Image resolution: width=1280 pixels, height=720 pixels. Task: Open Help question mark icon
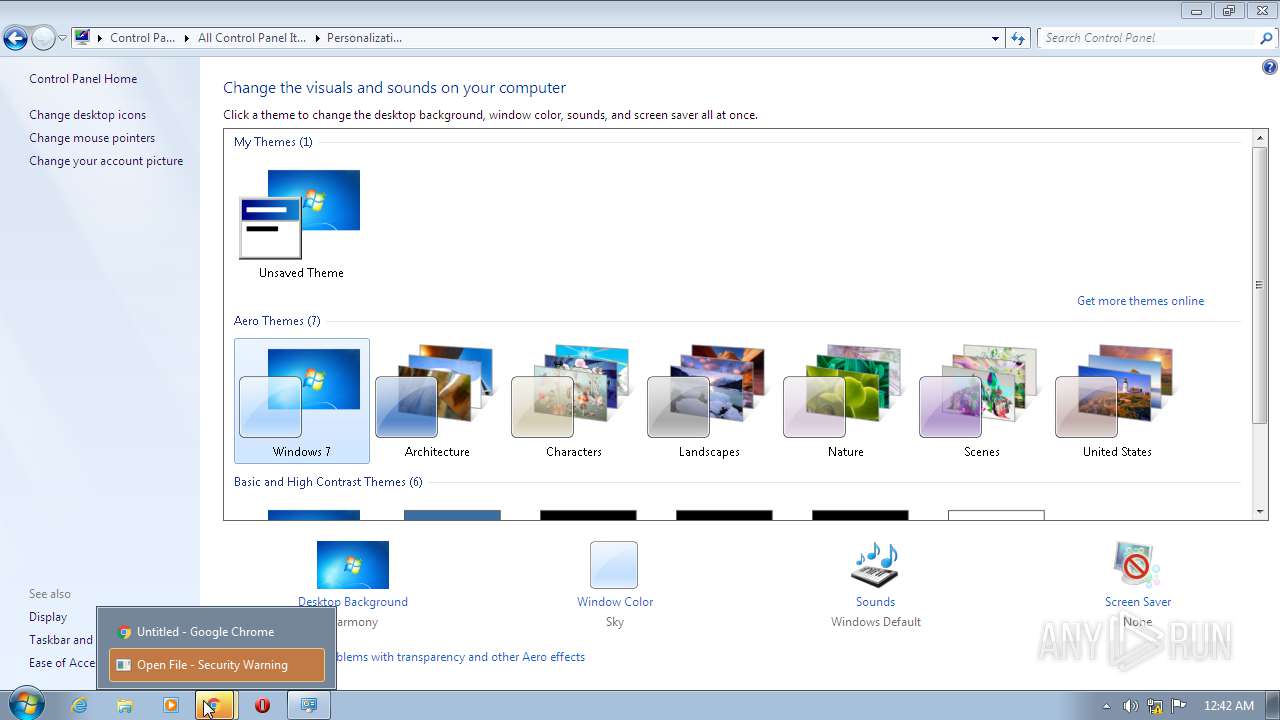pos(1269,68)
